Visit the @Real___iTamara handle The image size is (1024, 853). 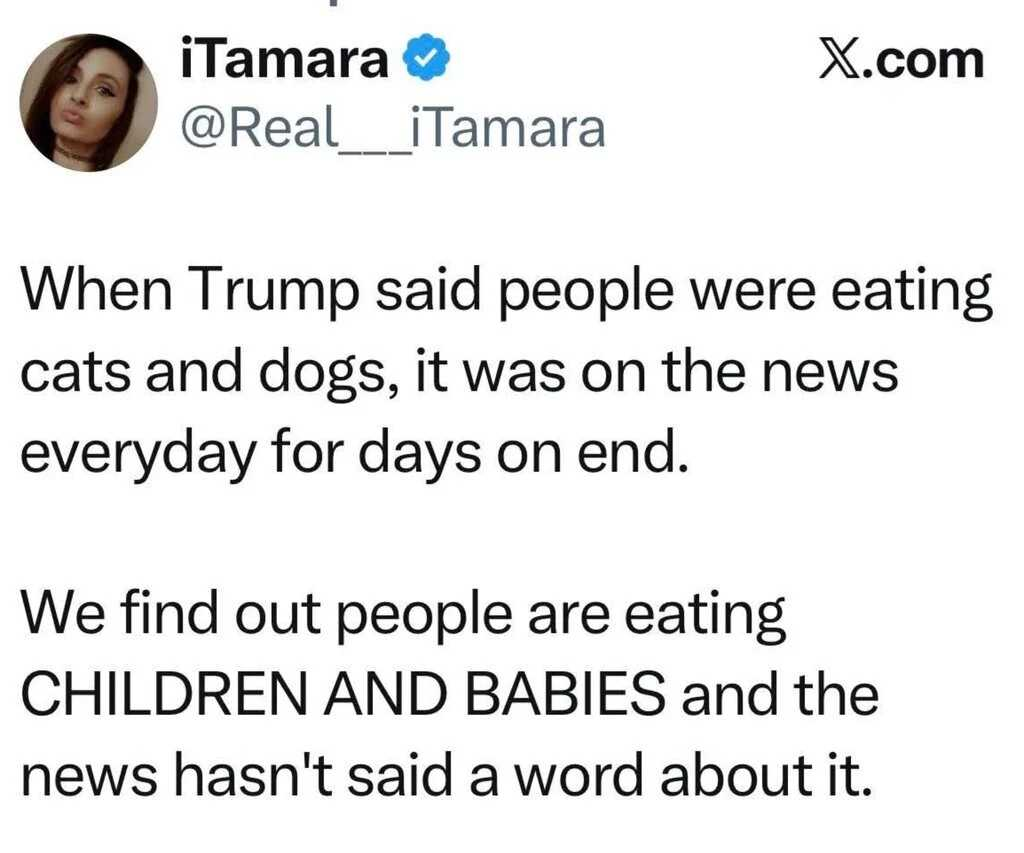point(392,128)
